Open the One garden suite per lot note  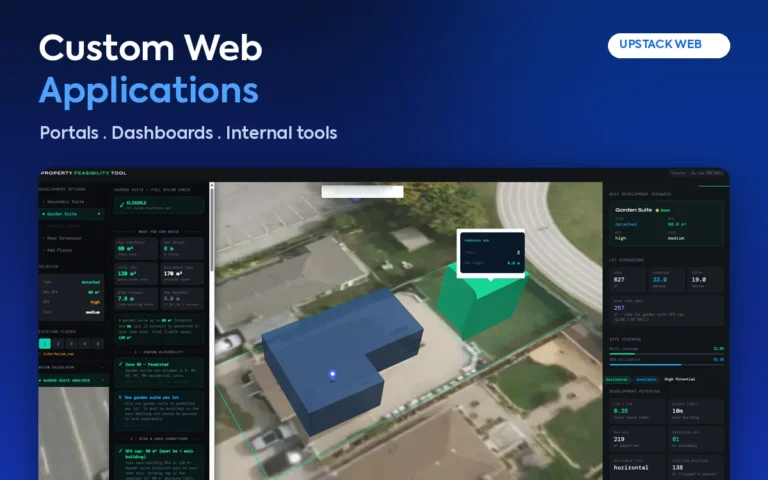click(159, 408)
